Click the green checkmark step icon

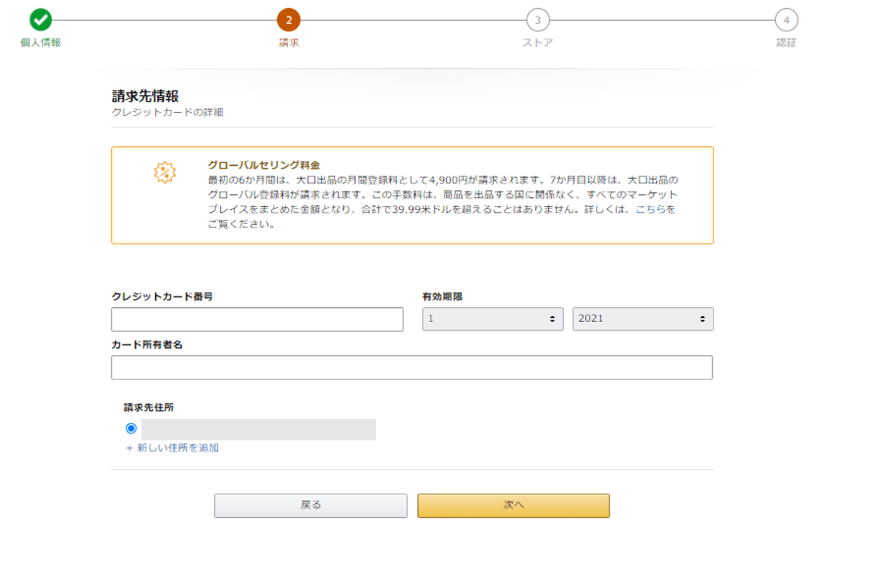[40, 19]
